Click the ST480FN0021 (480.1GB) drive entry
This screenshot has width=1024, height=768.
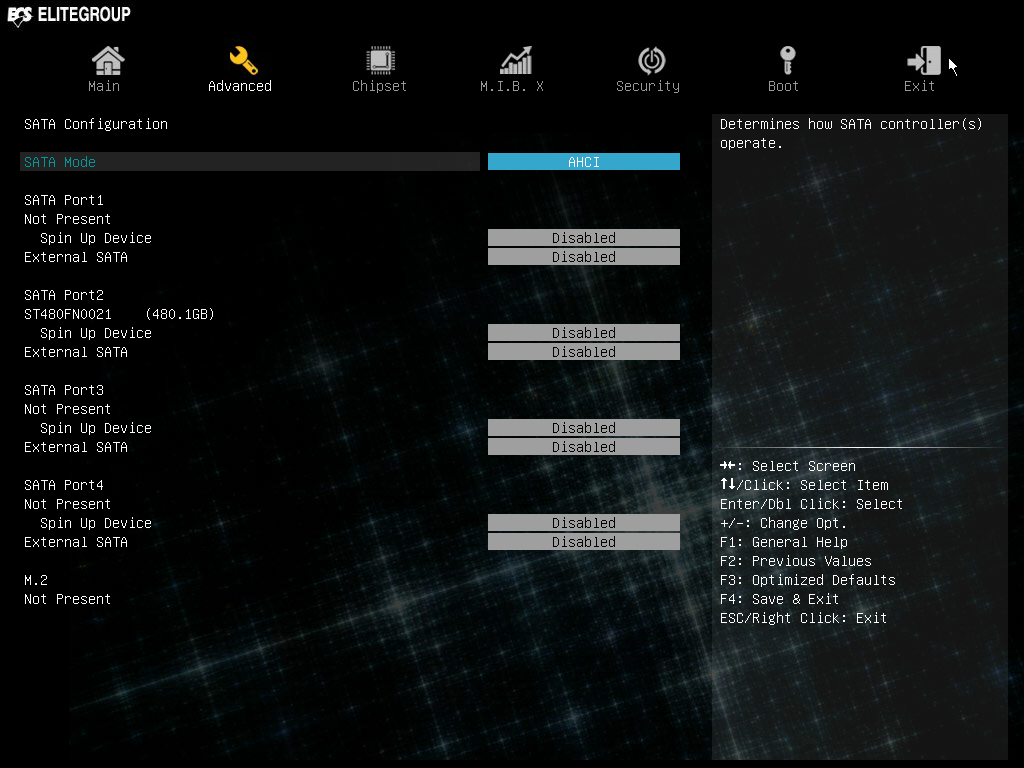click(120, 314)
